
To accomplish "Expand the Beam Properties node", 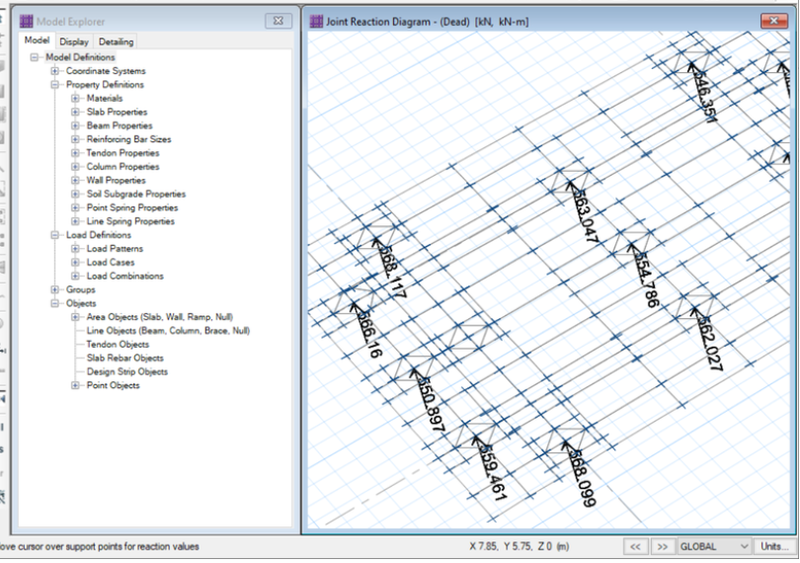I will point(75,126).
